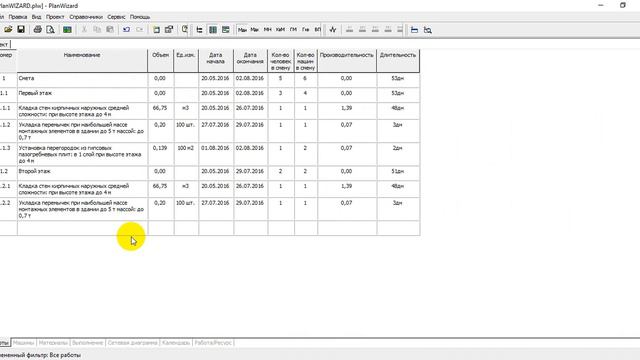Switch to the combined table-chart view icon
Image resolution: width=640 pixels, height=360 pixels.
[x=225, y=29]
